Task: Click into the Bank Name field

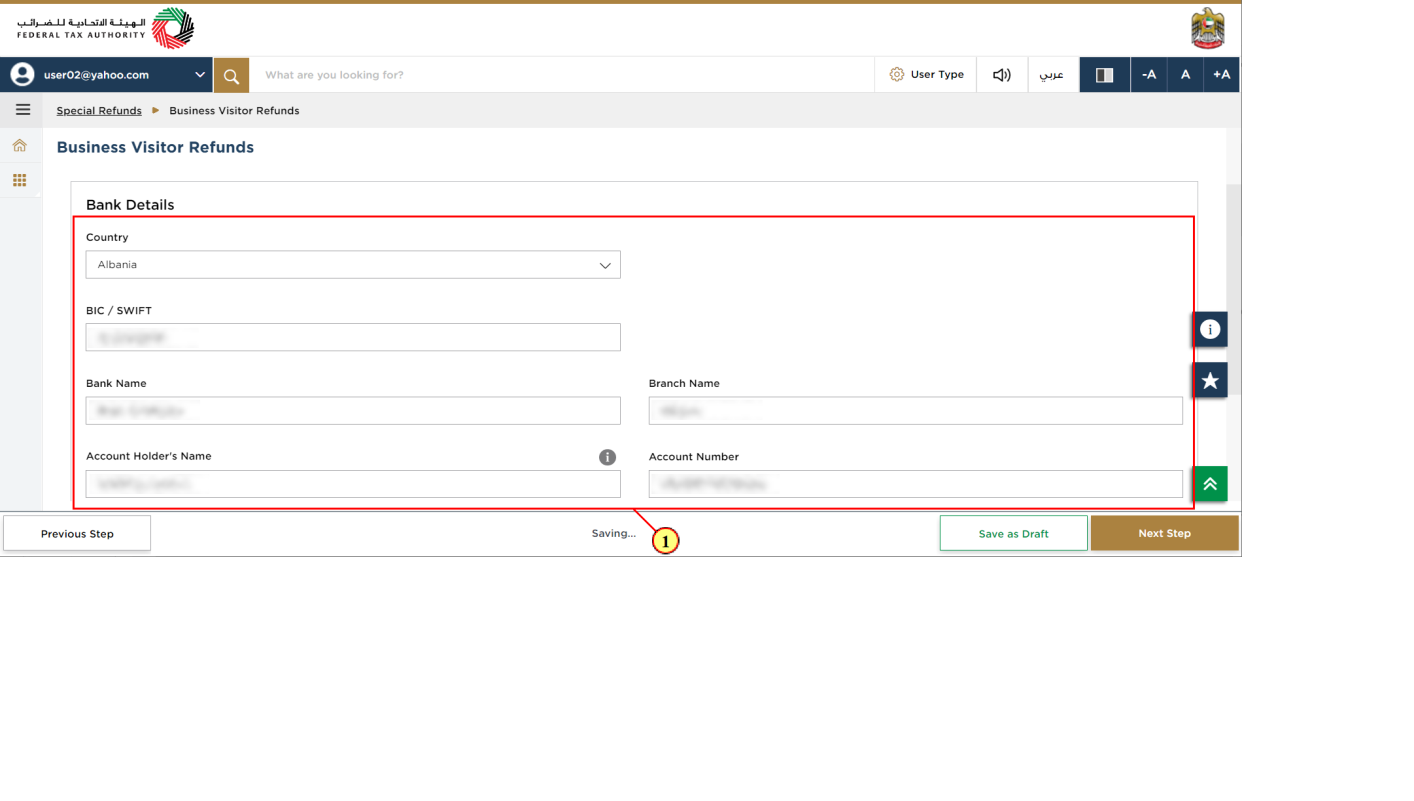Action: tap(353, 411)
